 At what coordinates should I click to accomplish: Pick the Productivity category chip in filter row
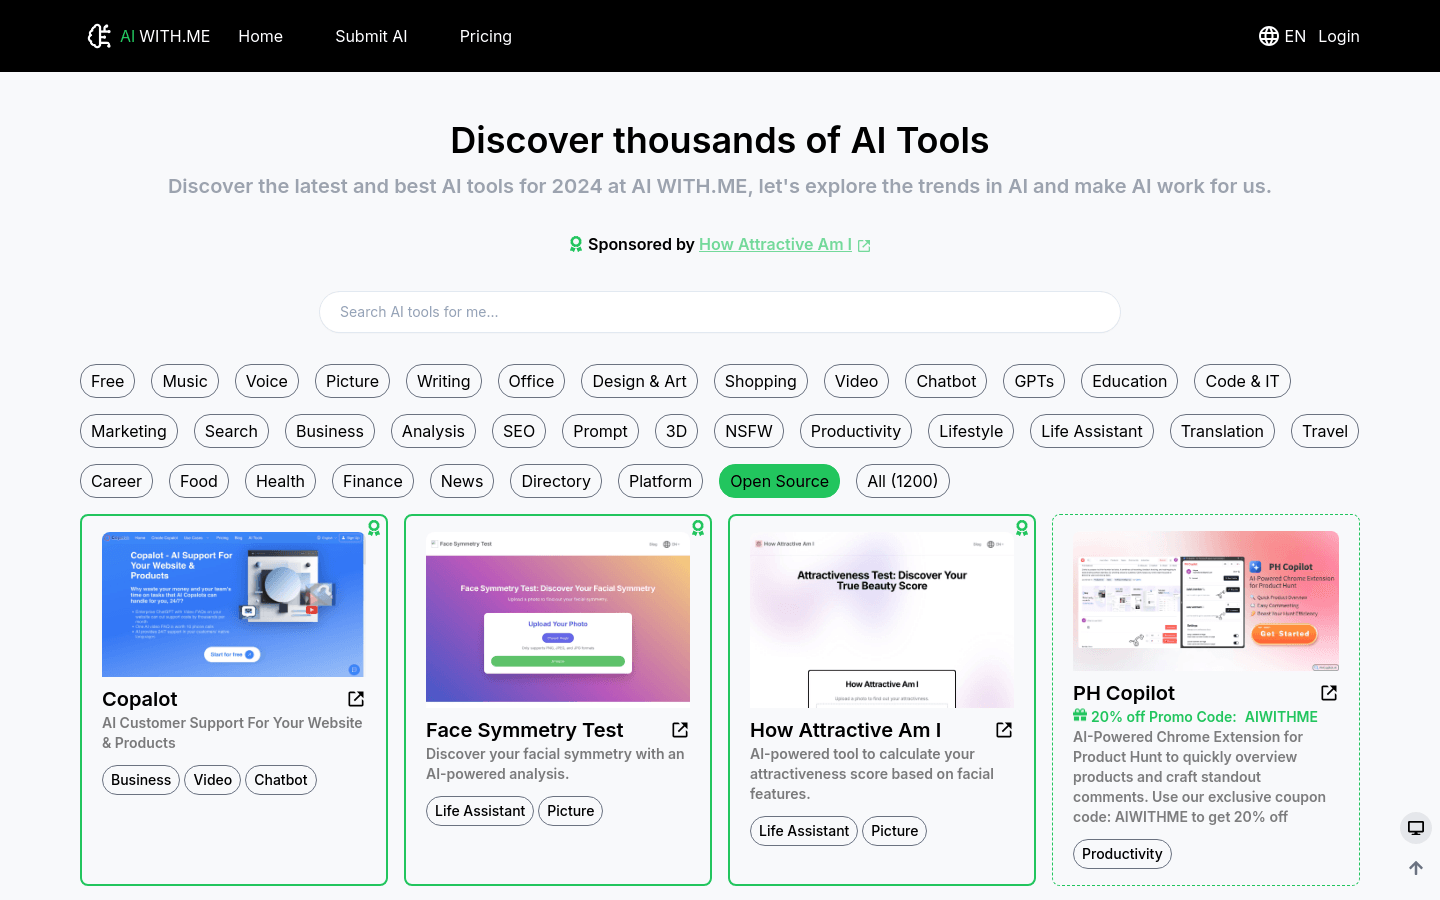pos(856,431)
